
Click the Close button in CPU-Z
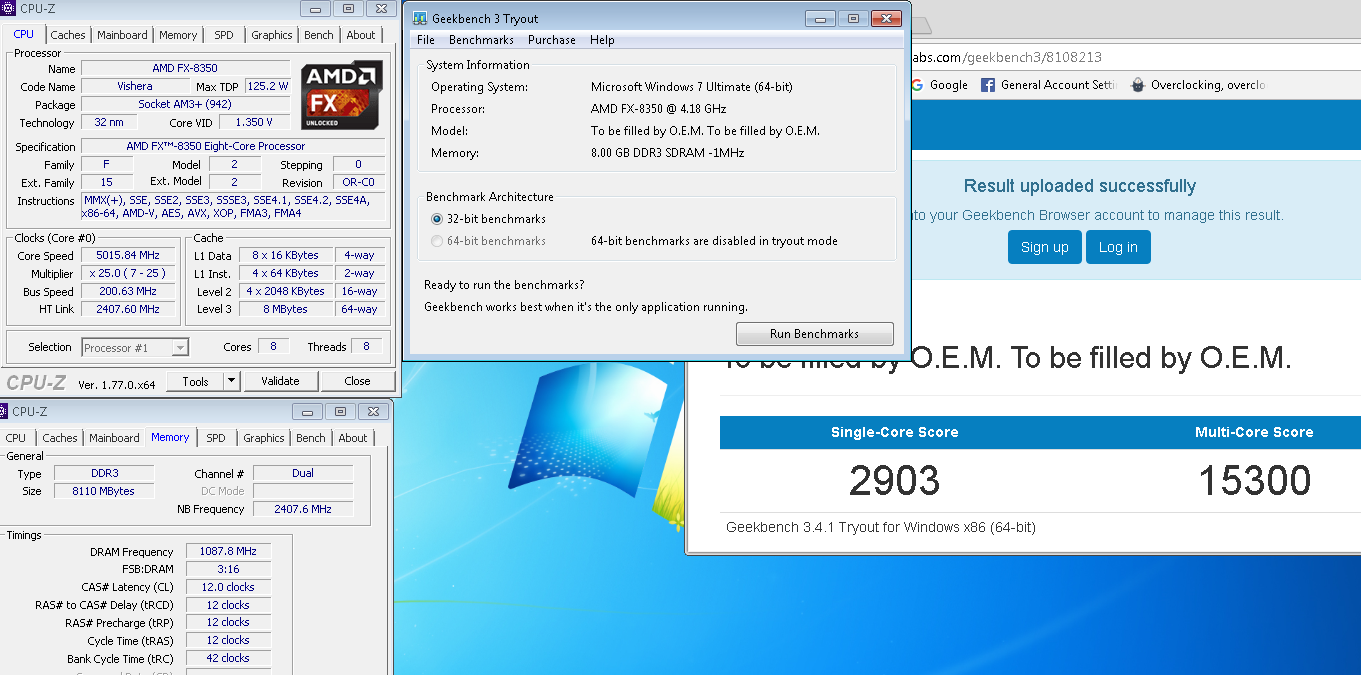(357, 381)
